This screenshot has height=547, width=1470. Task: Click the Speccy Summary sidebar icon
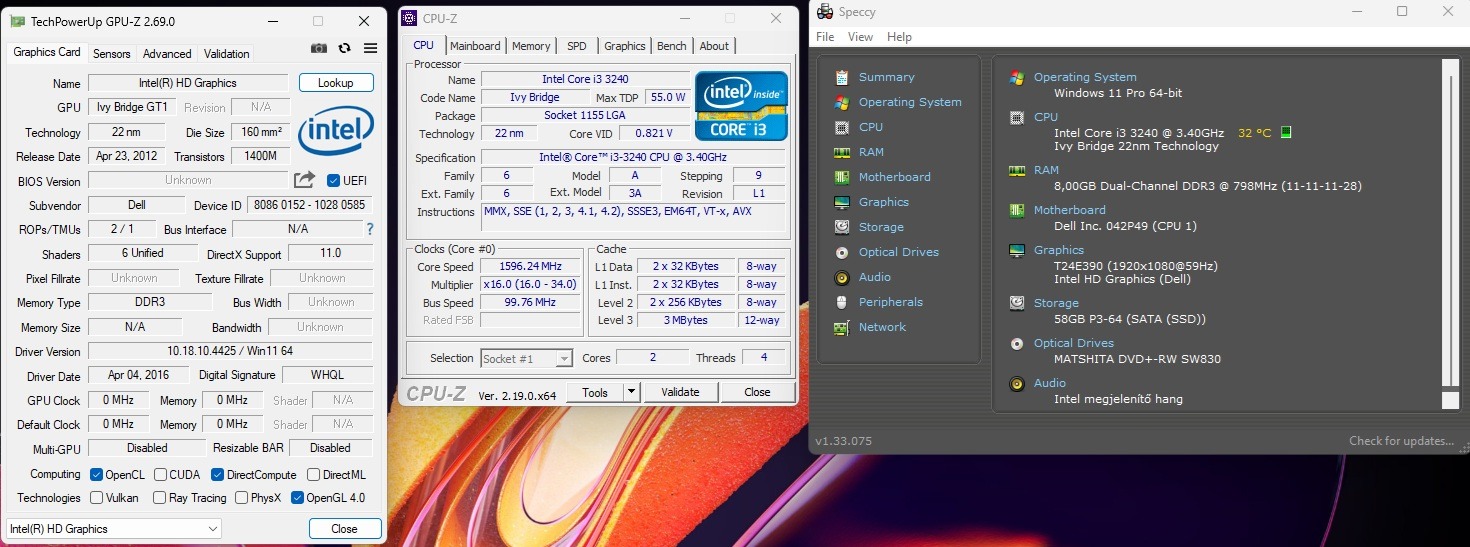click(842, 77)
